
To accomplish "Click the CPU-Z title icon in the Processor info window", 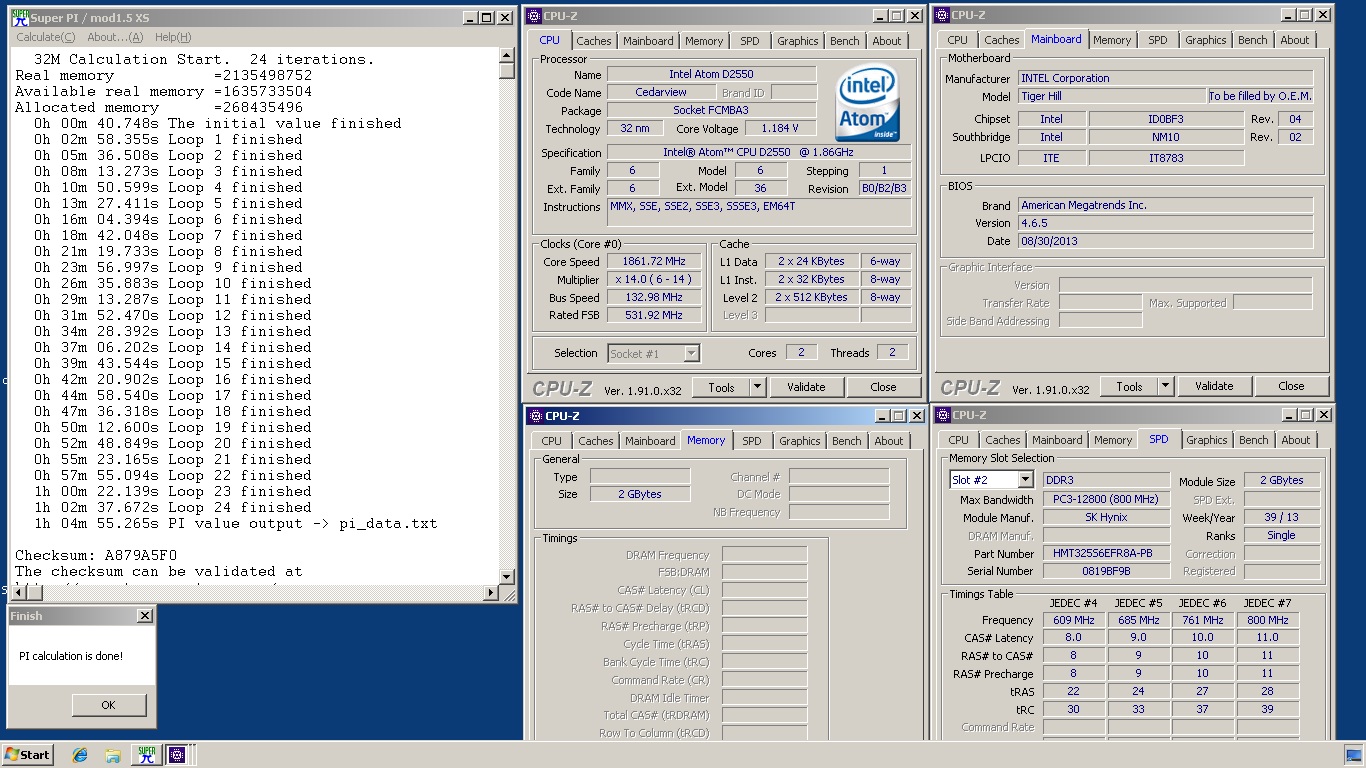I will (x=534, y=15).
